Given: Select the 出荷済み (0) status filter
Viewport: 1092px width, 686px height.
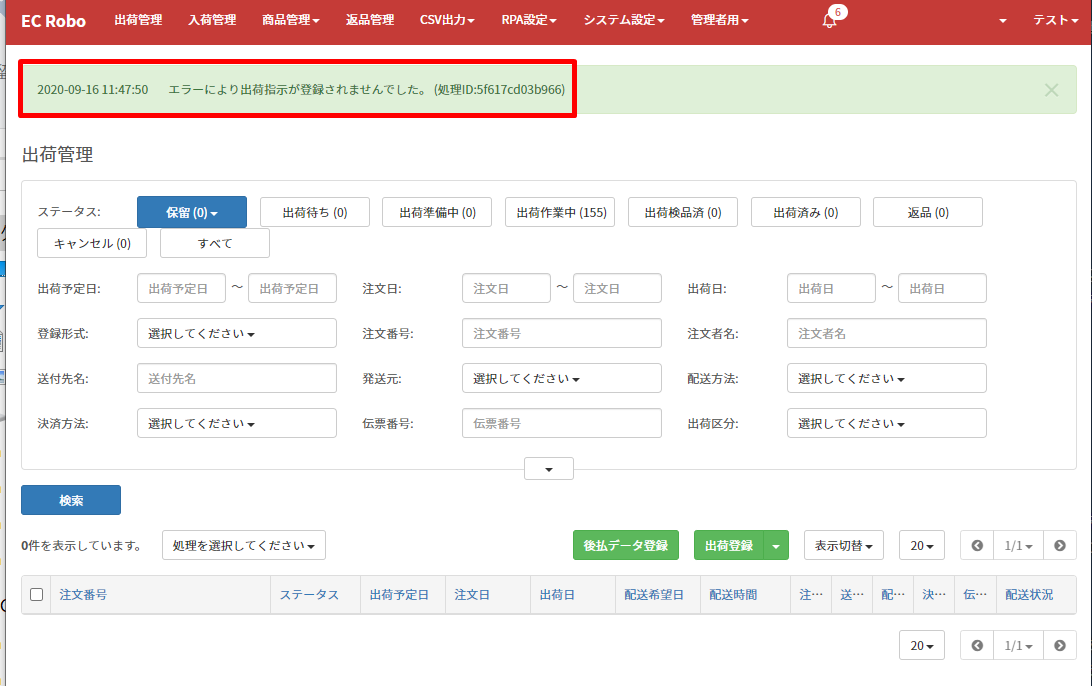Looking at the screenshot, I should pos(806,212).
